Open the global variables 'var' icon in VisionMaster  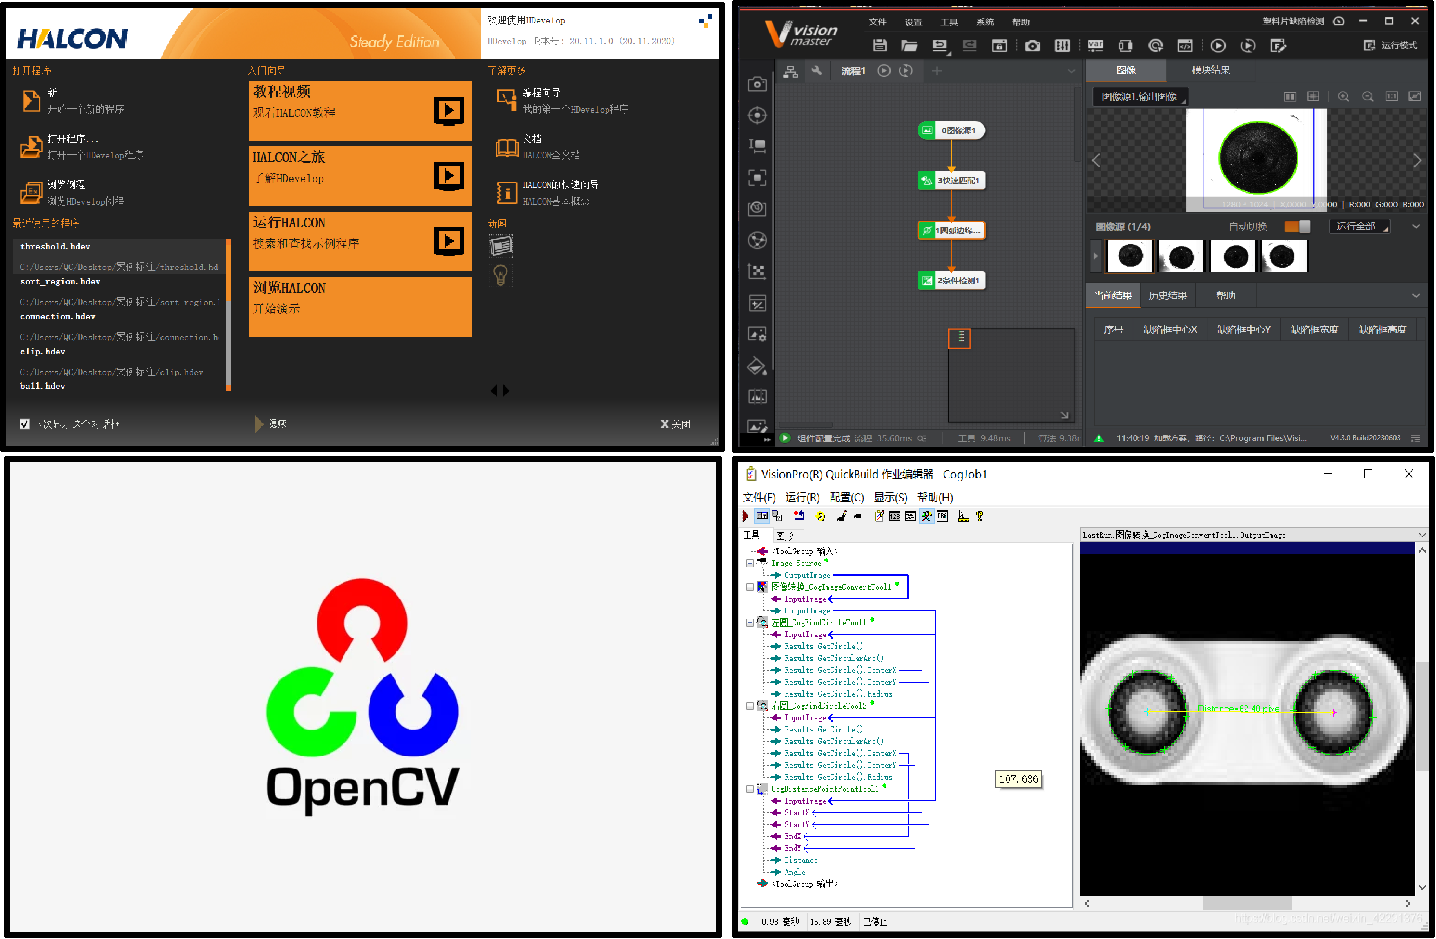(1095, 45)
